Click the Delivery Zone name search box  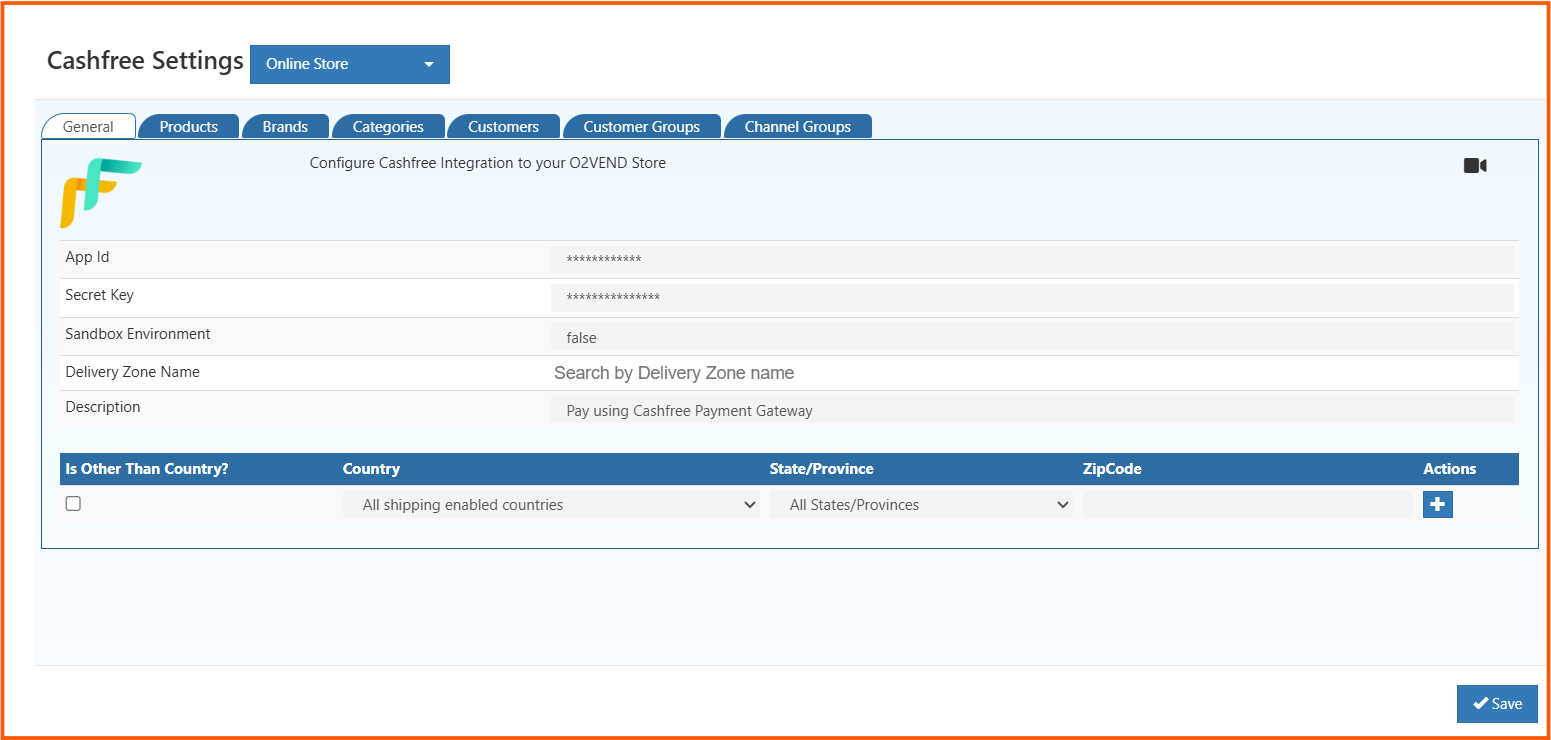point(1031,373)
